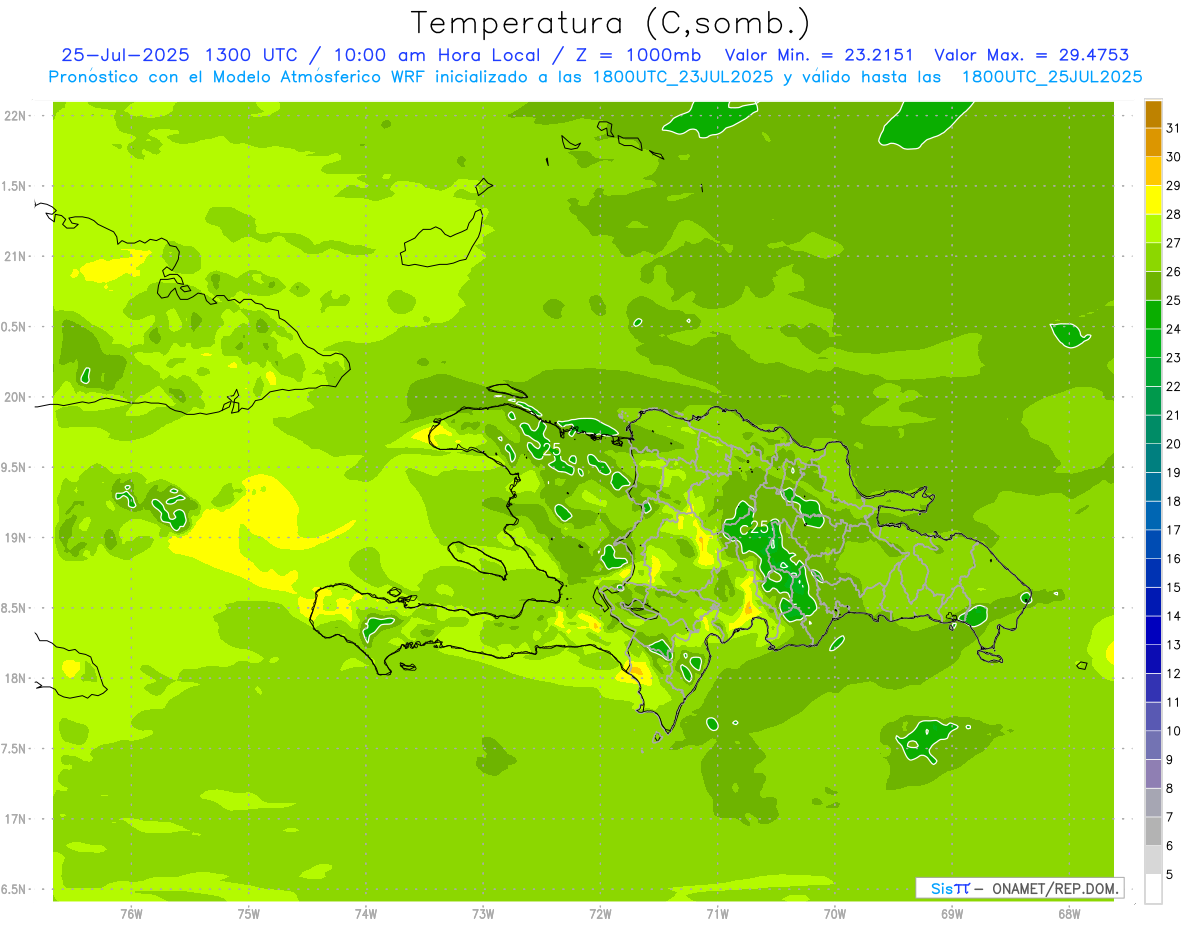Click the '68W' longitude label
The image size is (1200, 927).
(1069, 914)
